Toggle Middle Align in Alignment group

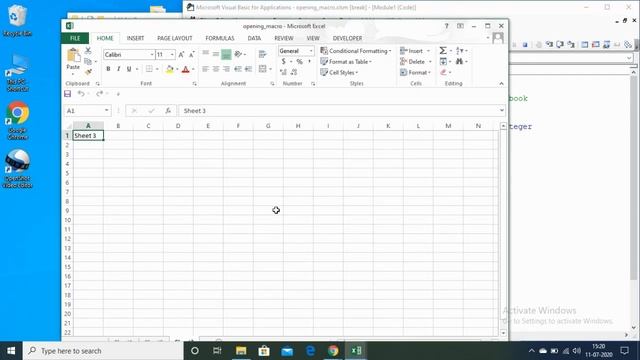pos(216,54)
